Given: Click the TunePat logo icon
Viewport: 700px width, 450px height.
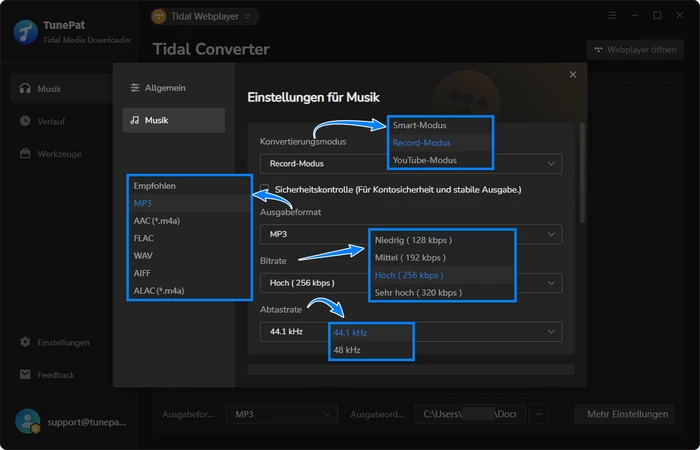Looking at the screenshot, I should click(25, 32).
